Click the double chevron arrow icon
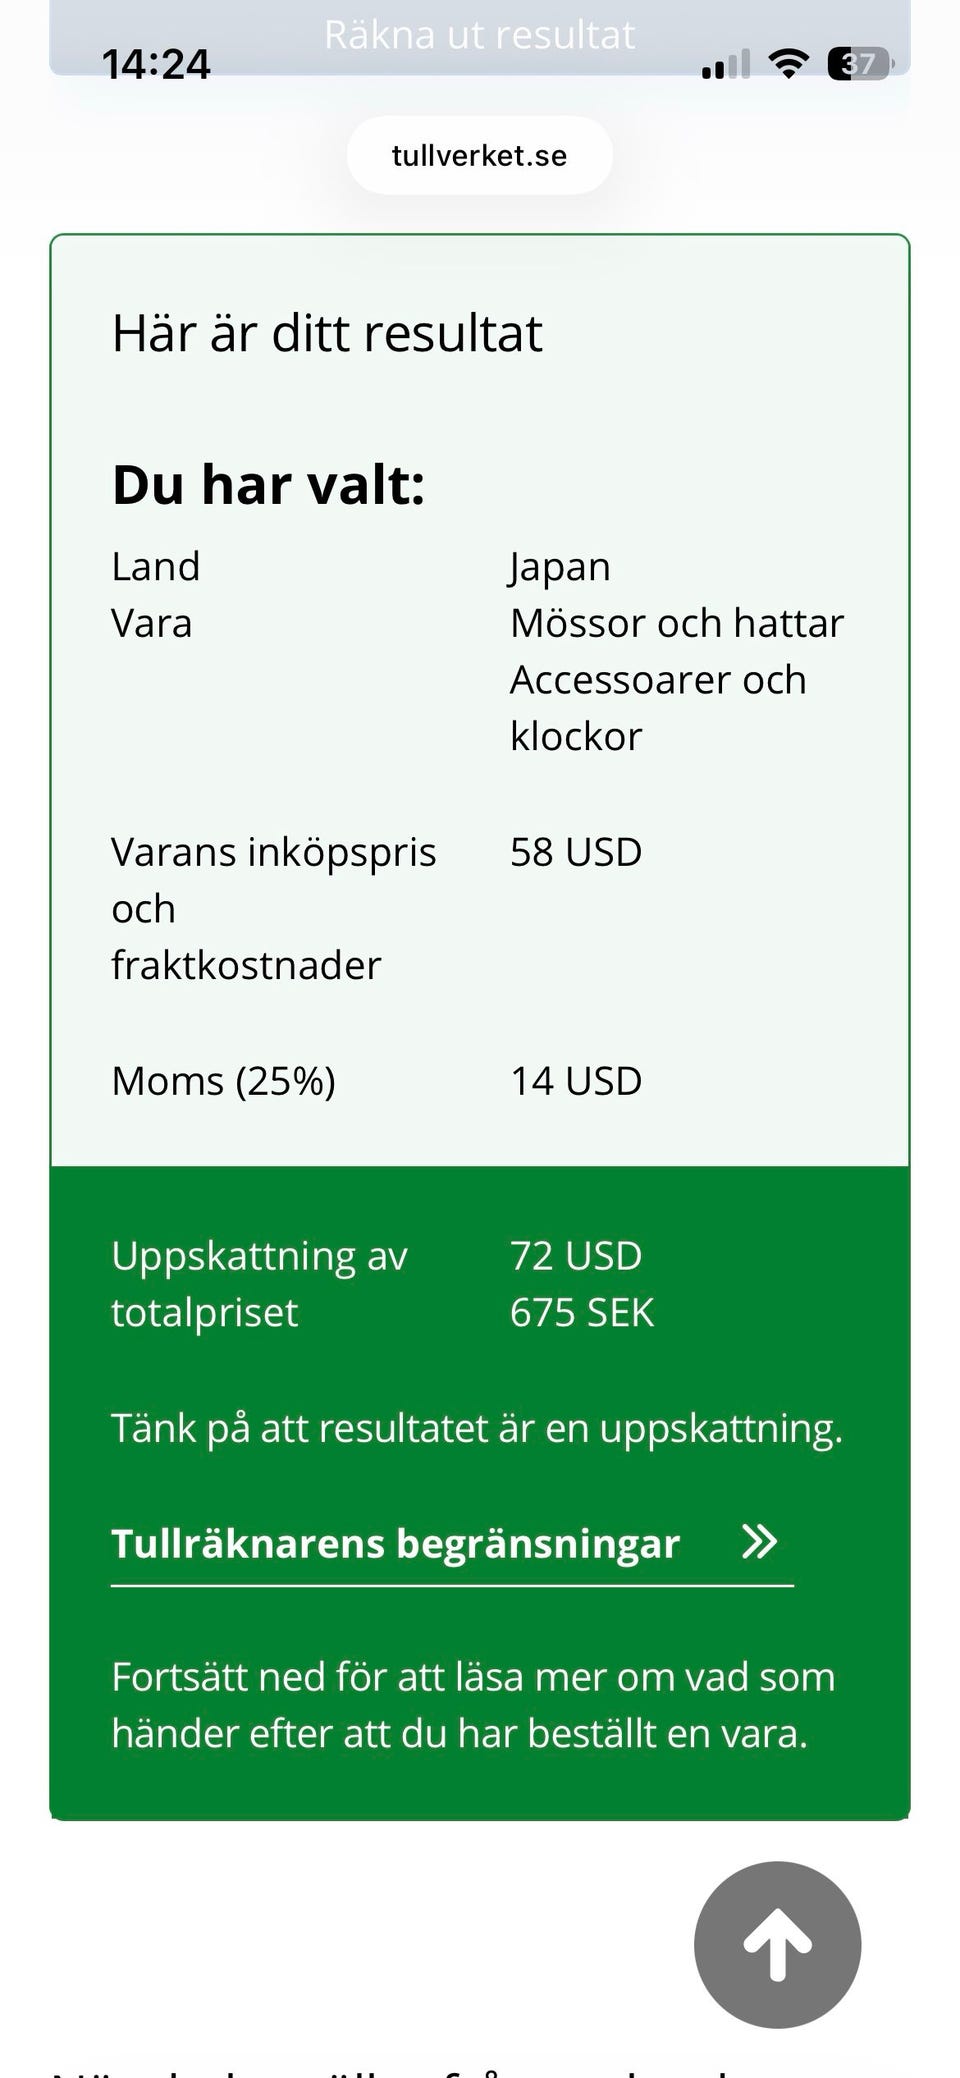The height and width of the screenshot is (2078, 960). [x=759, y=1542]
